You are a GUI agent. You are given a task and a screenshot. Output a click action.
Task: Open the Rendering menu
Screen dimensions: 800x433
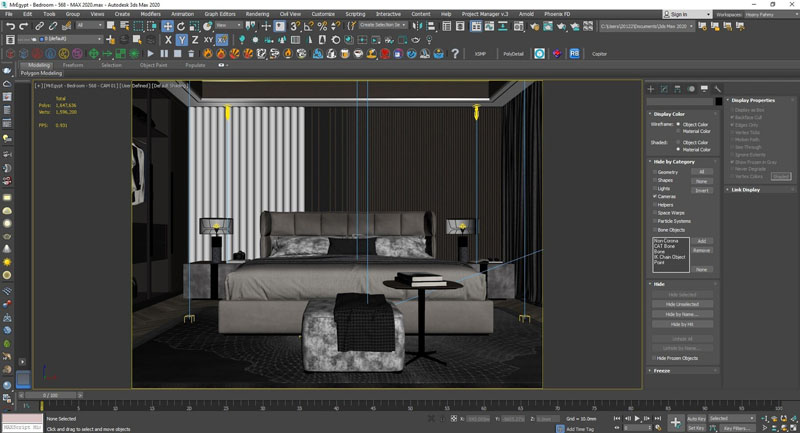(x=257, y=14)
